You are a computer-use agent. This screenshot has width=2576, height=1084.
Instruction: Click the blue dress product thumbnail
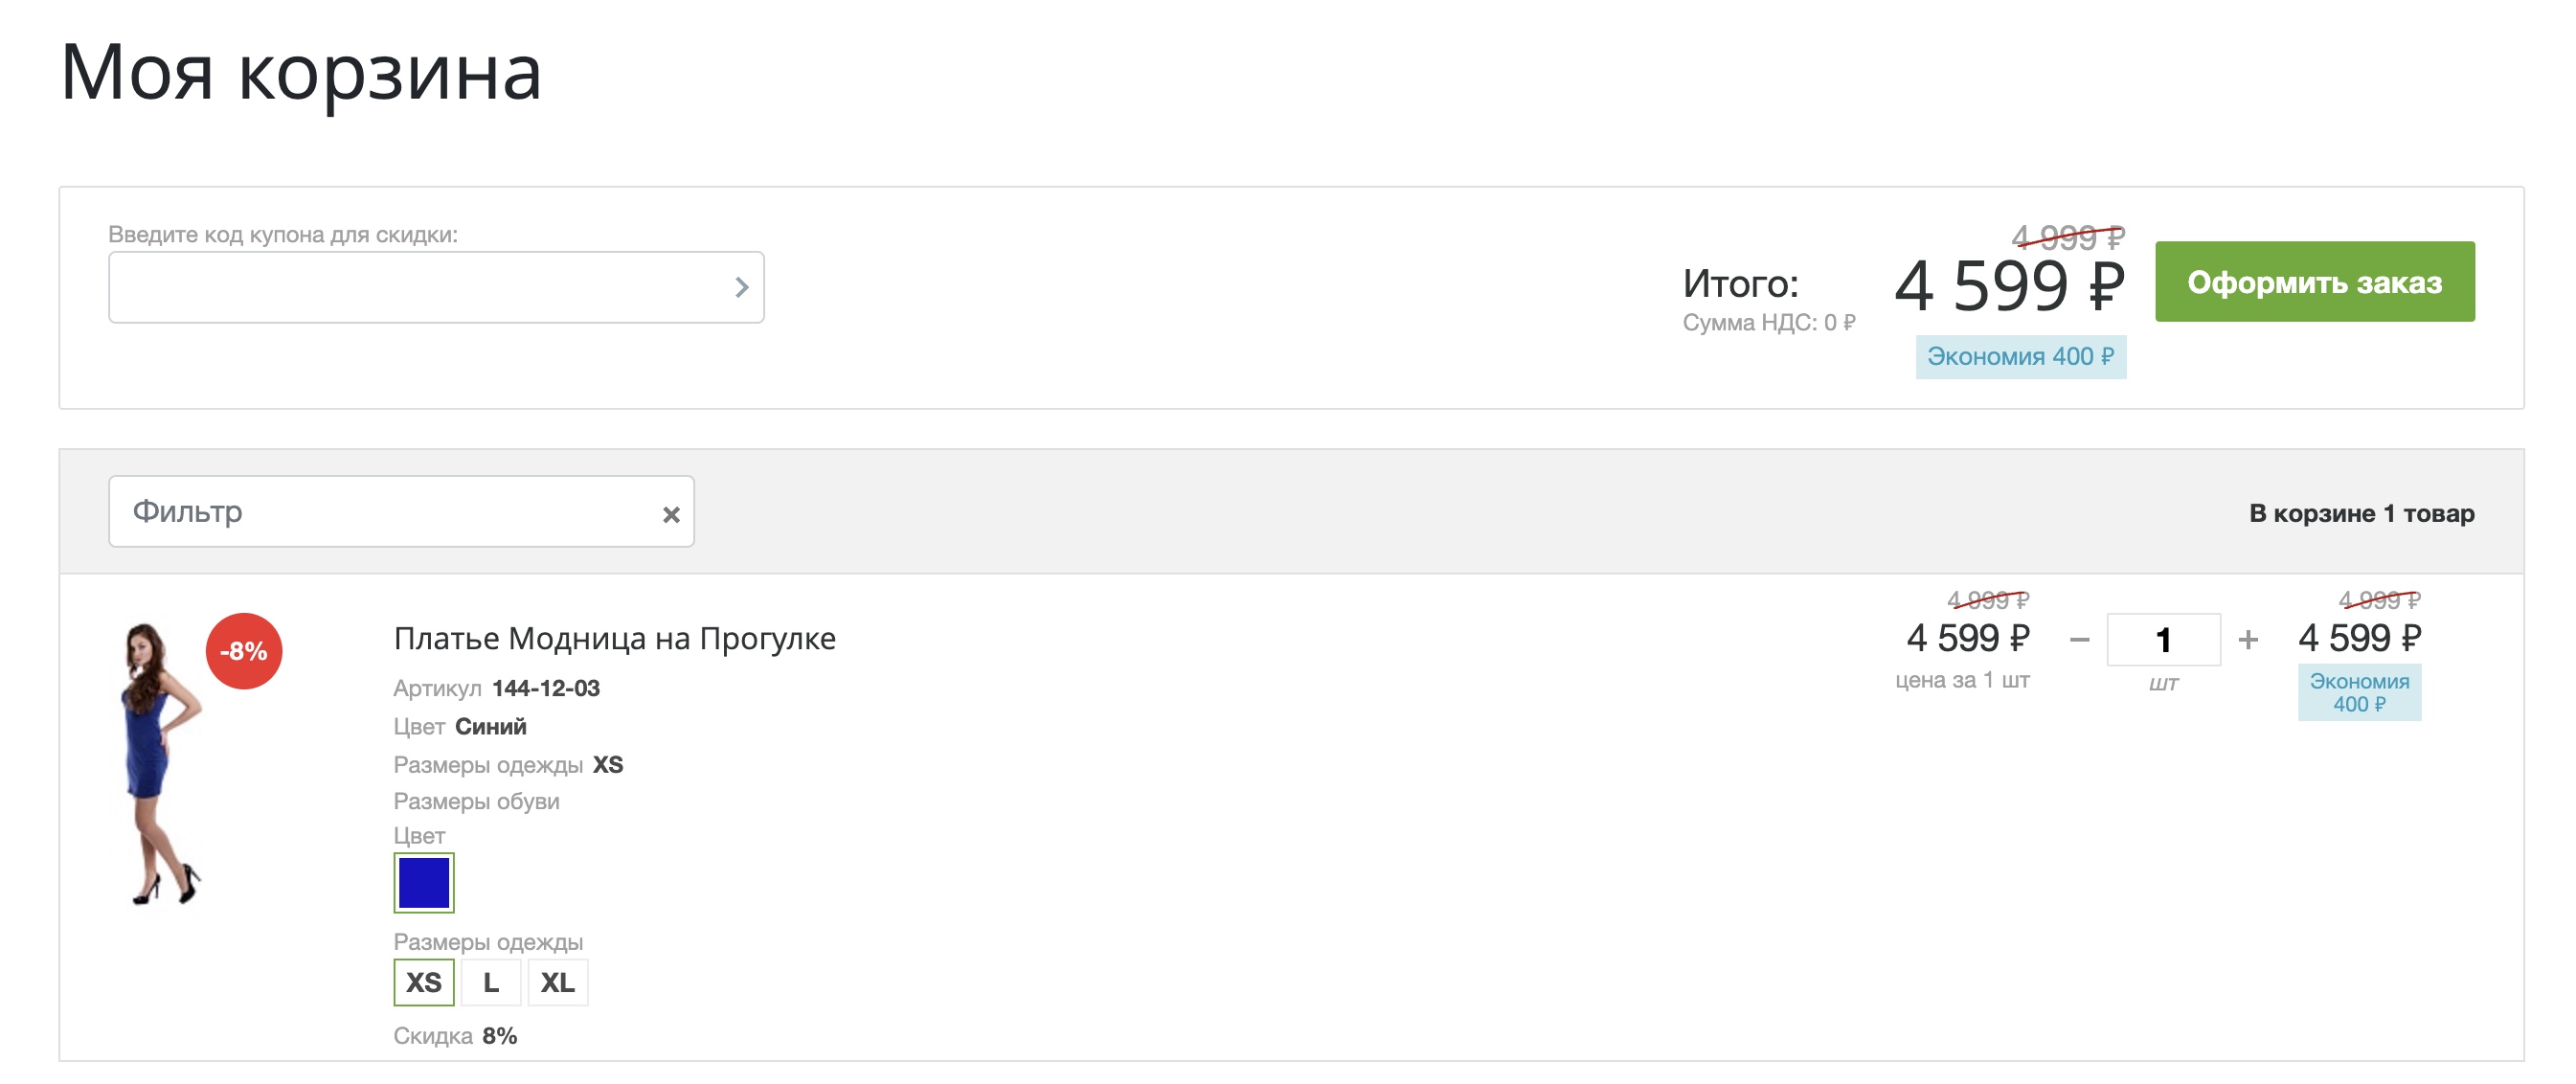(x=160, y=764)
